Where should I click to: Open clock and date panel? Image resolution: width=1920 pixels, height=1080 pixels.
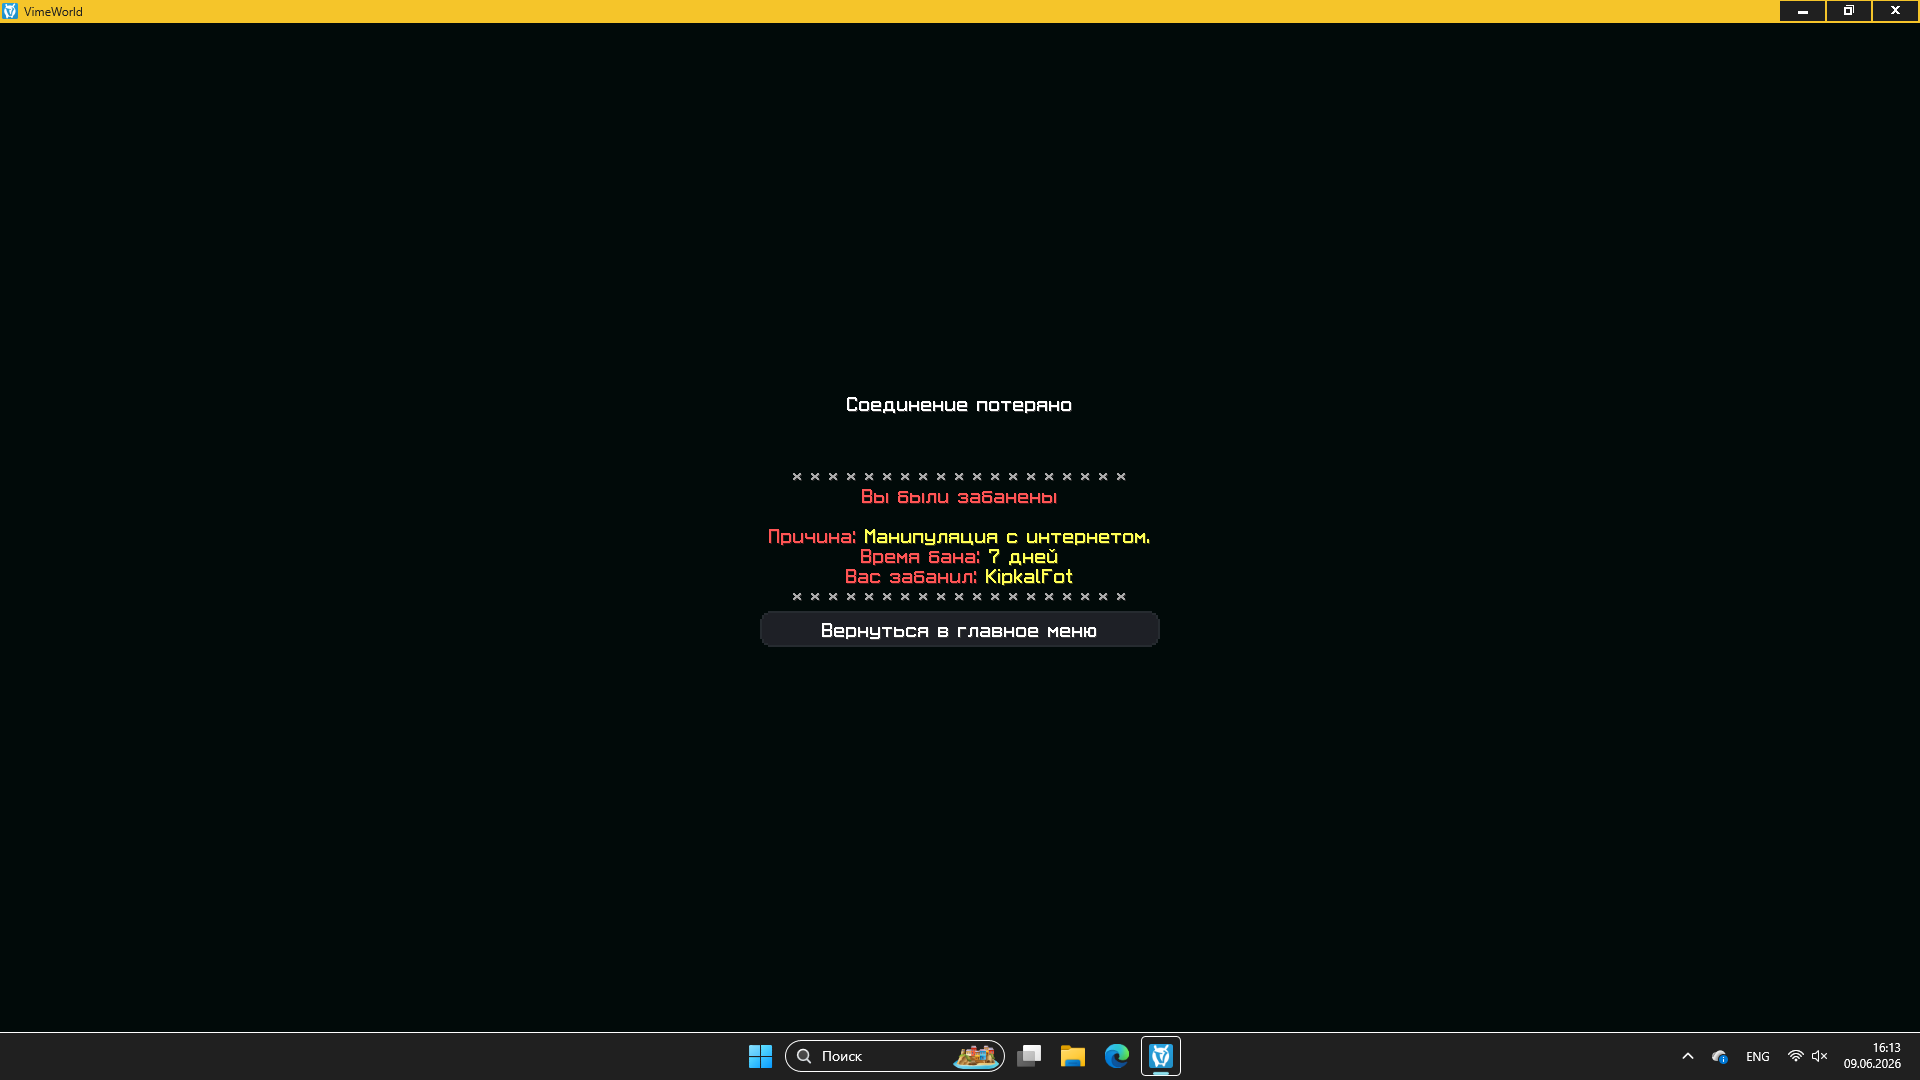(1872, 1056)
